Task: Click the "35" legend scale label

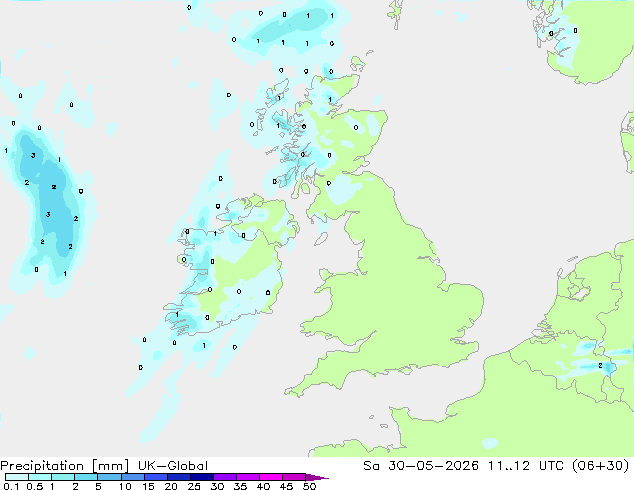Action: 240,486
